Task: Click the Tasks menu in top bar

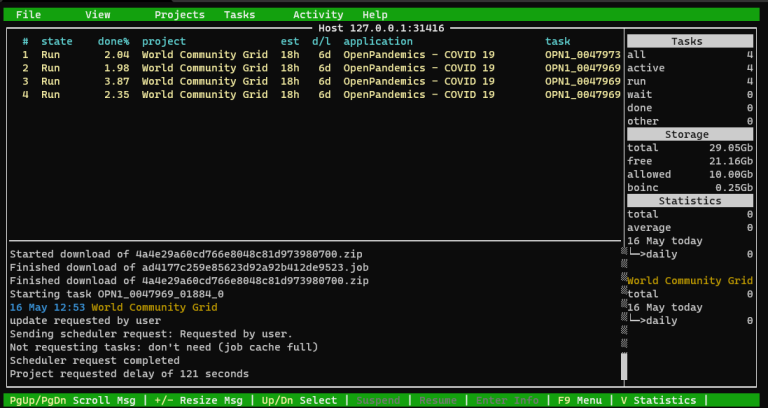Action: tap(239, 15)
